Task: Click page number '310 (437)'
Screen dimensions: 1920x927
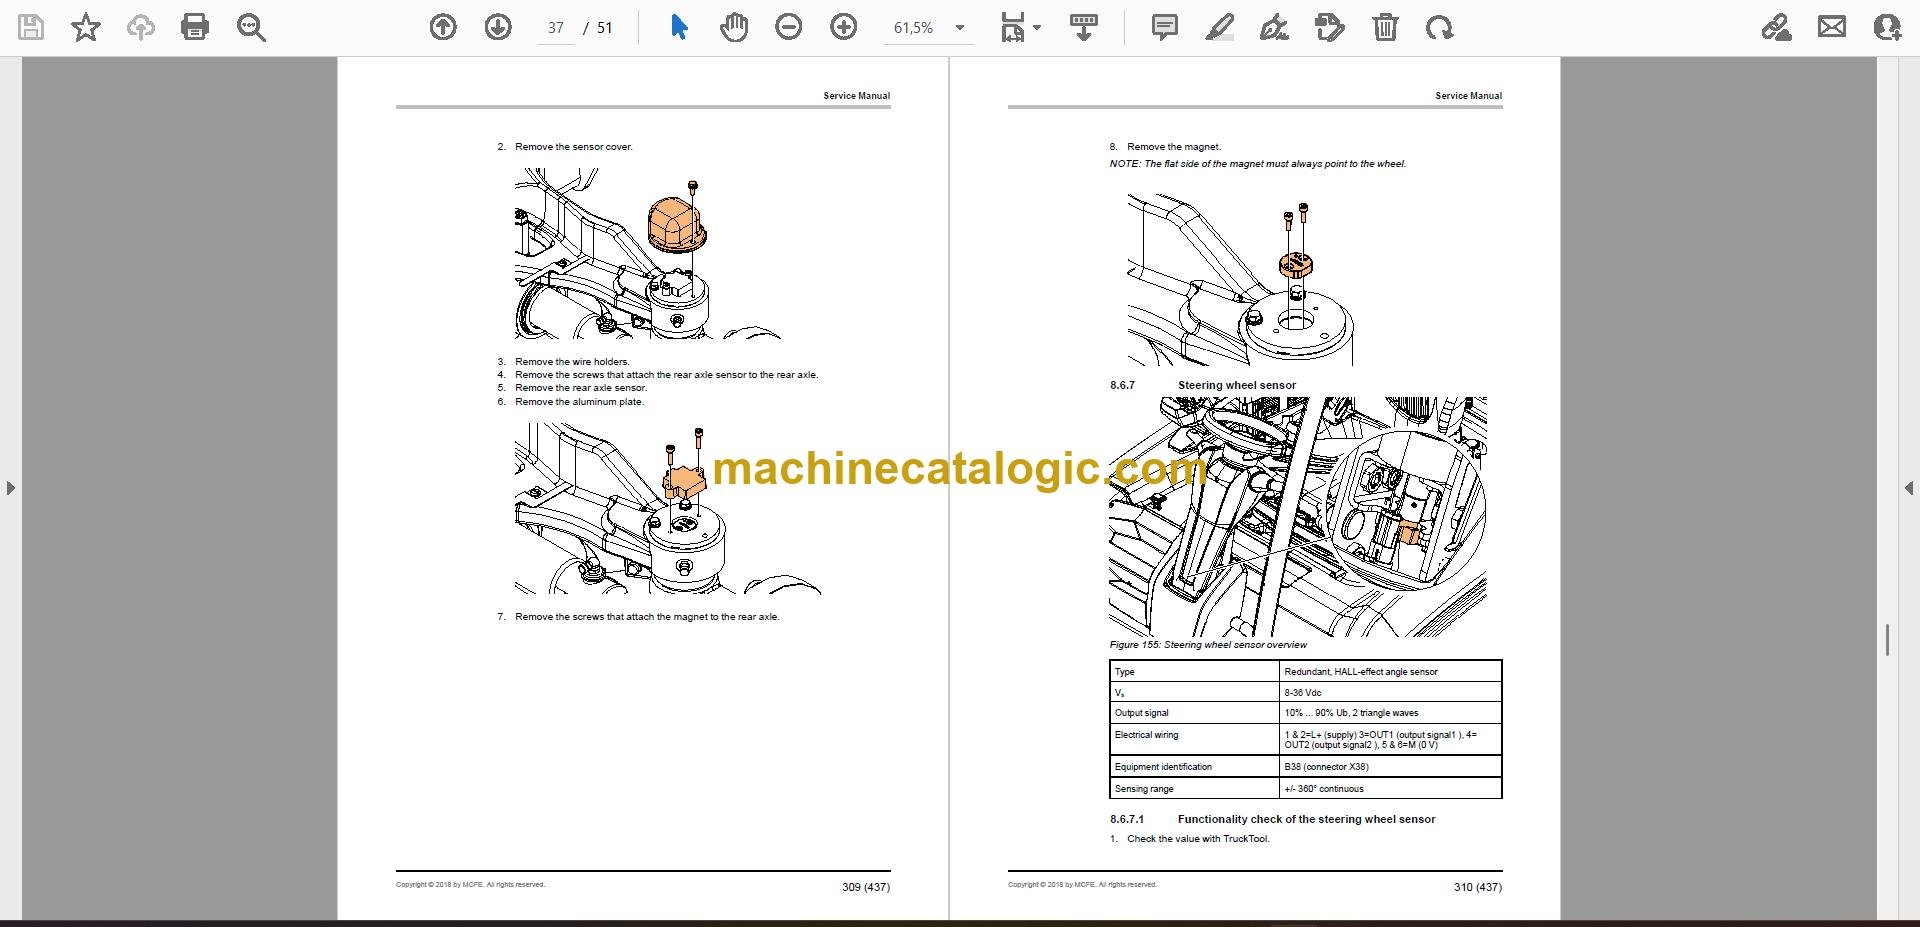Action: tap(1477, 887)
